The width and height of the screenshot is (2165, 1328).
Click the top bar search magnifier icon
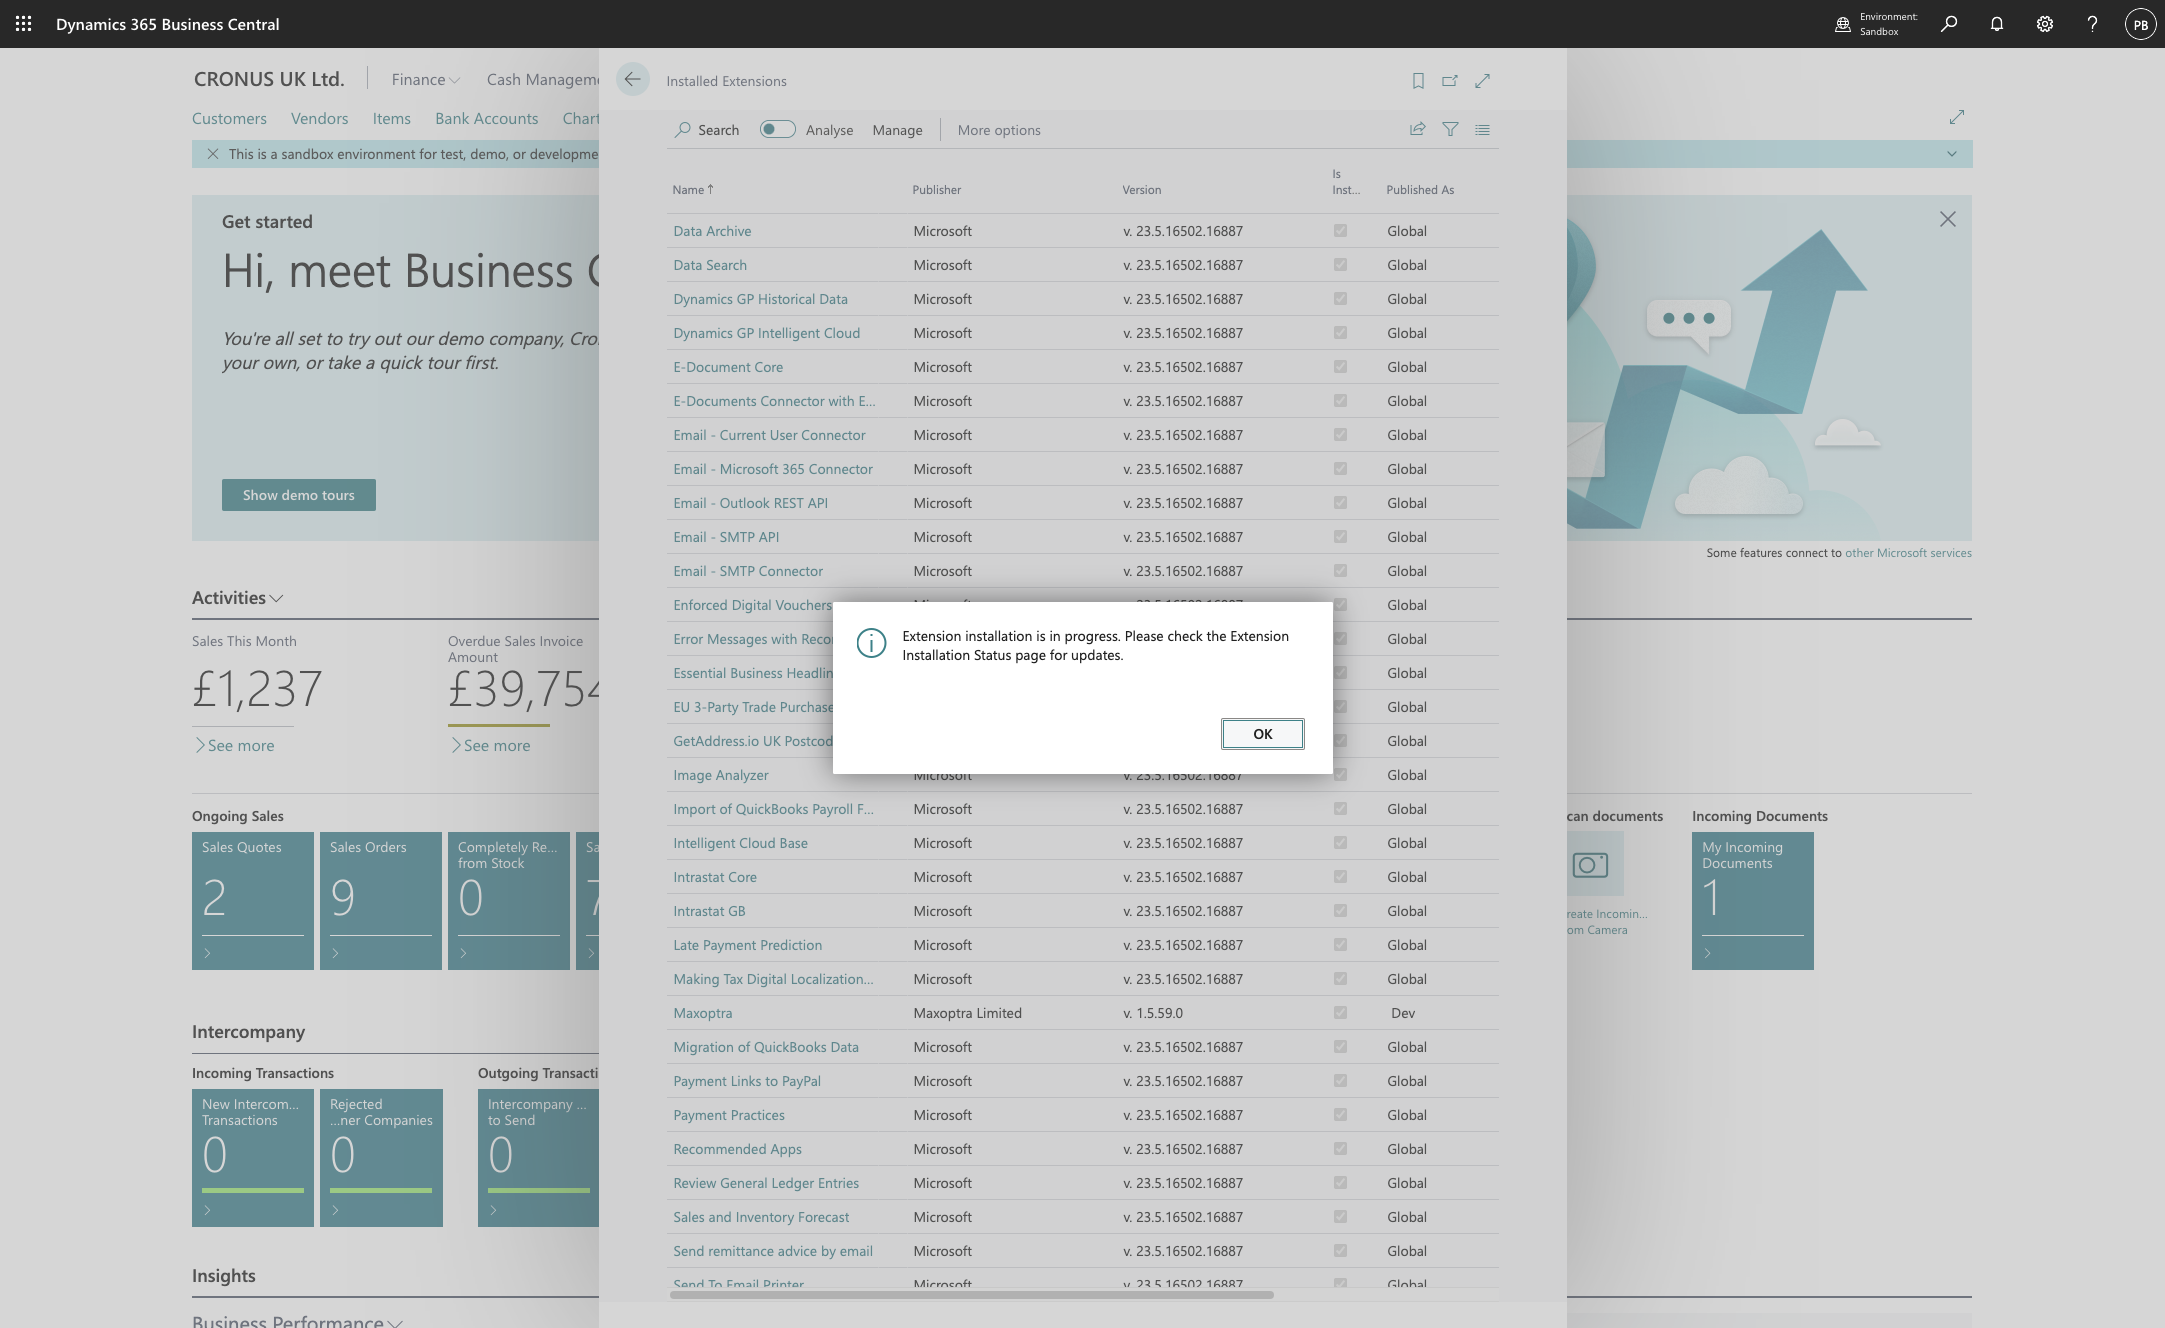[x=1948, y=24]
